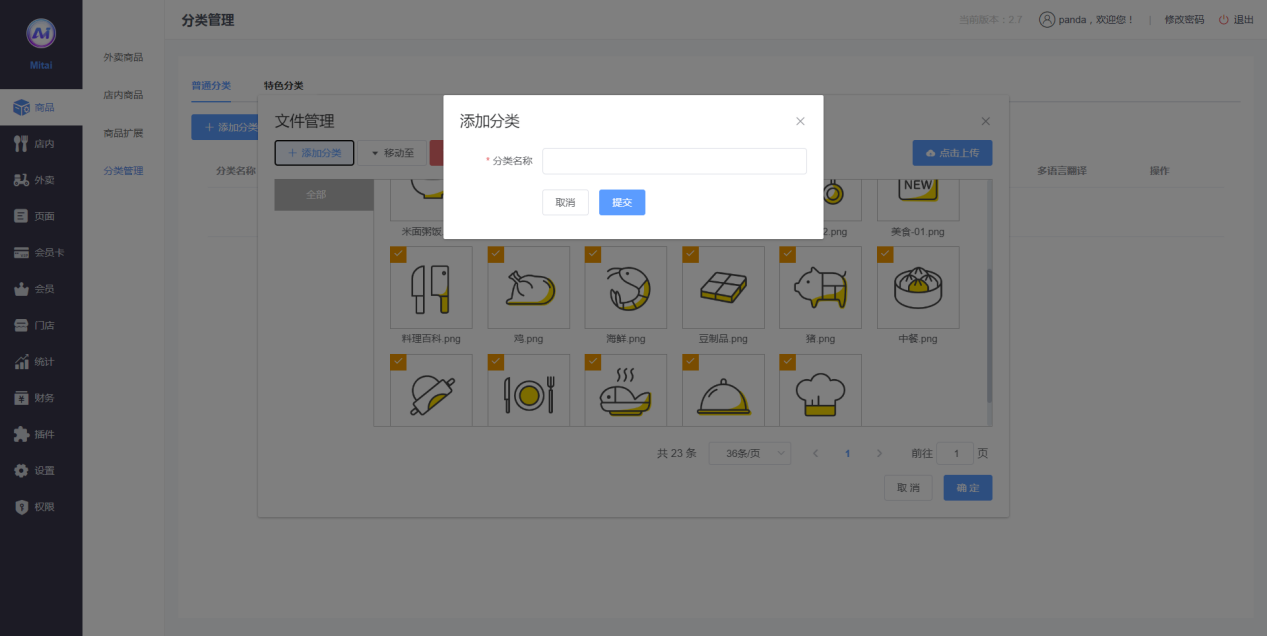Open the 36条/页 page size dropdown
This screenshot has height=636, width=1267.
(x=749, y=454)
